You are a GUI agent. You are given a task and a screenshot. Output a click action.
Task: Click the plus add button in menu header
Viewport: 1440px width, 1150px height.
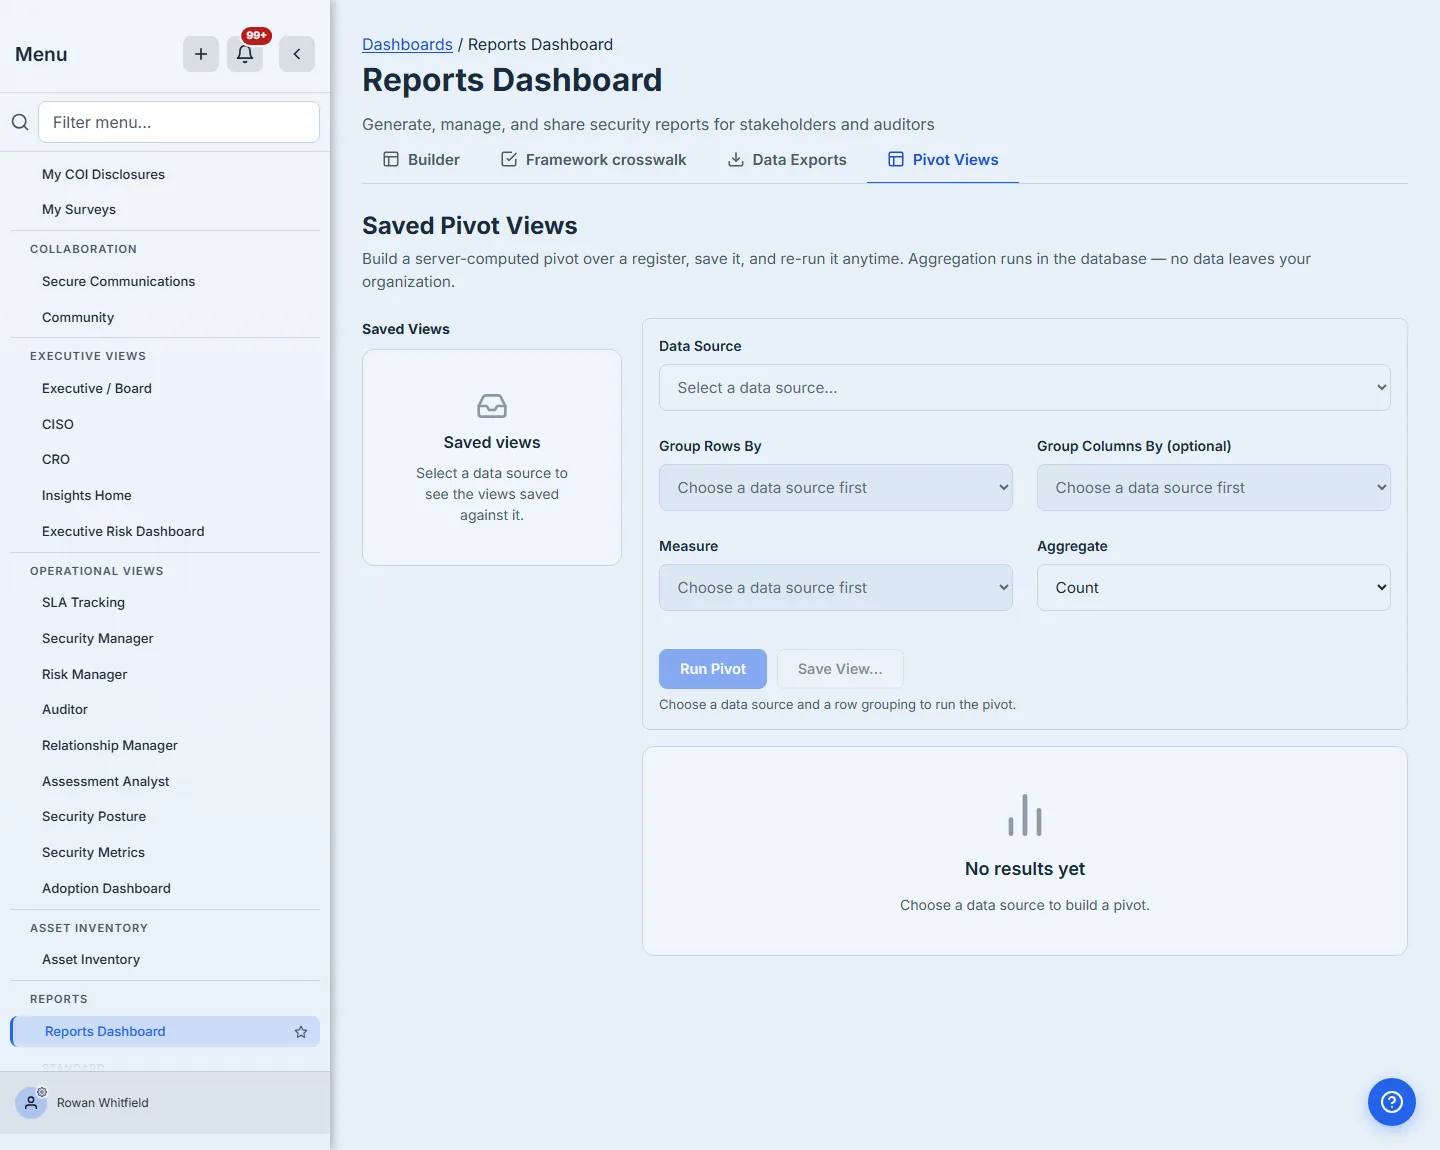(x=201, y=54)
